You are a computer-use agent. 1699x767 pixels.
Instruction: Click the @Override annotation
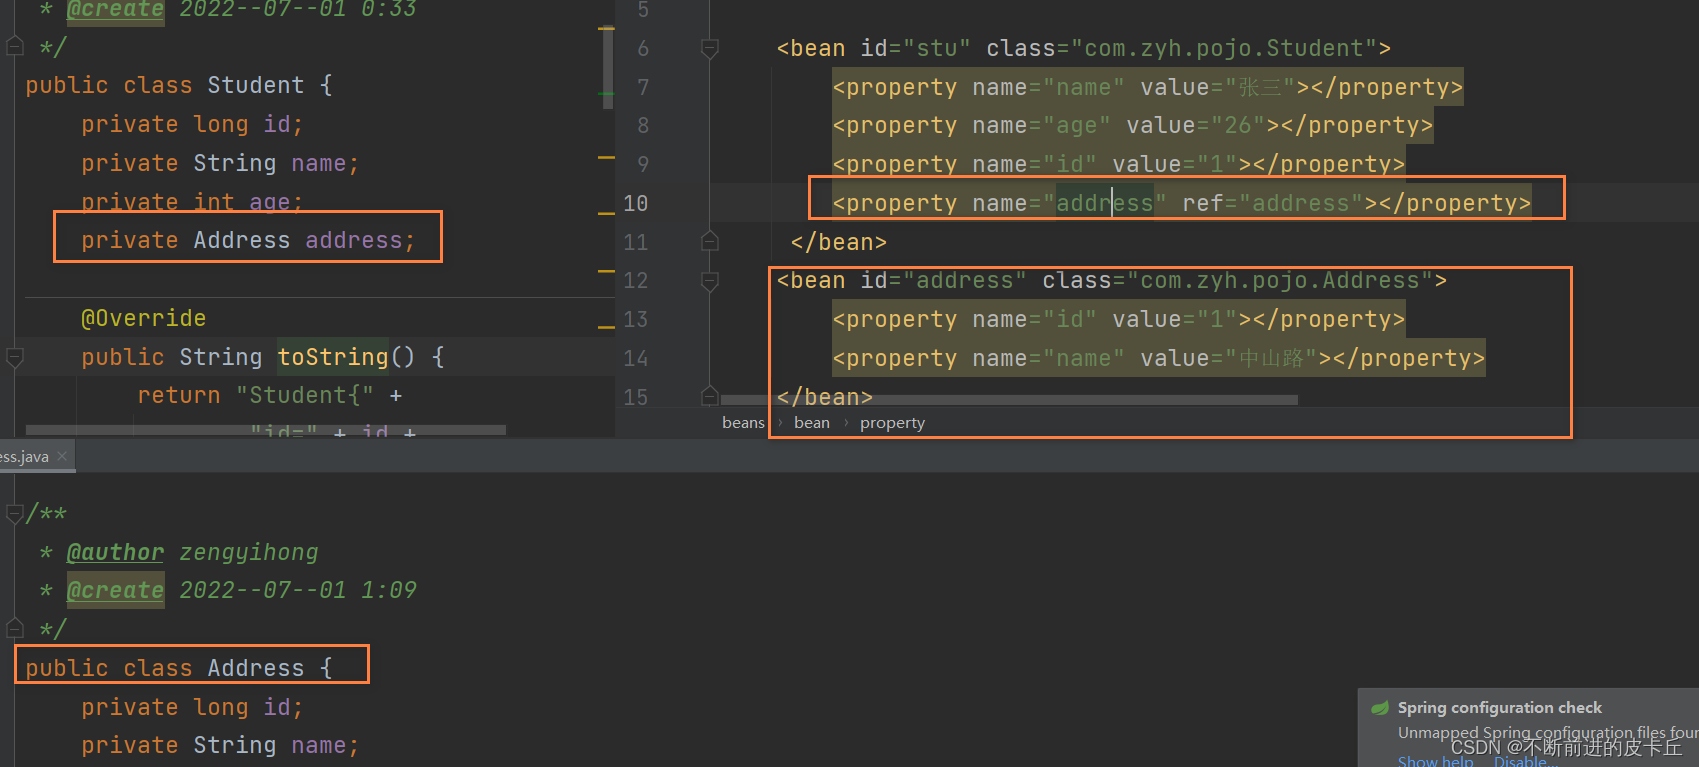coord(144,318)
